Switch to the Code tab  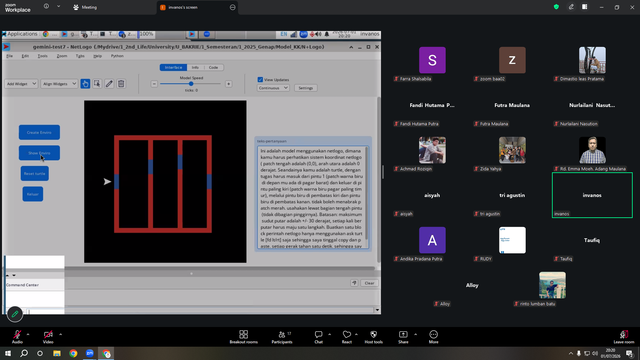[213, 67]
